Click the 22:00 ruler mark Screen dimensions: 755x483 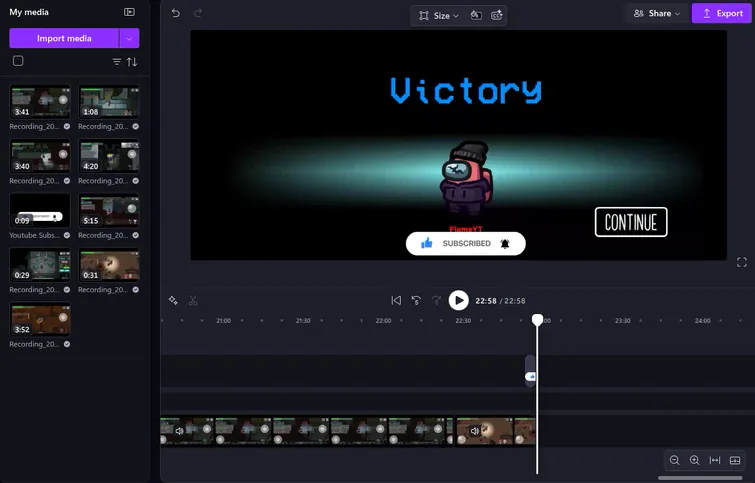pyautogui.click(x=383, y=321)
